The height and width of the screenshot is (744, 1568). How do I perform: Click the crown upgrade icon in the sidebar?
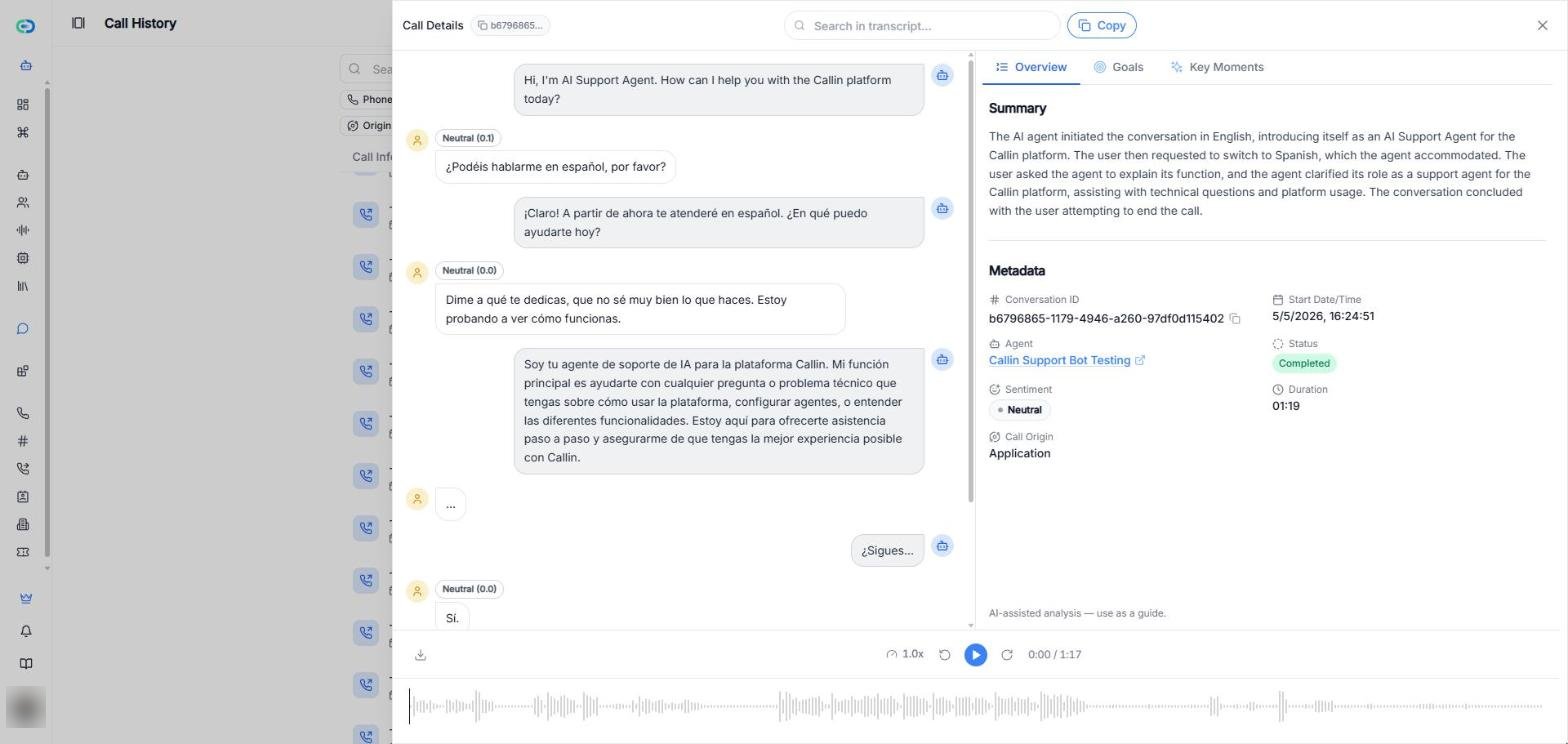[x=26, y=598]
